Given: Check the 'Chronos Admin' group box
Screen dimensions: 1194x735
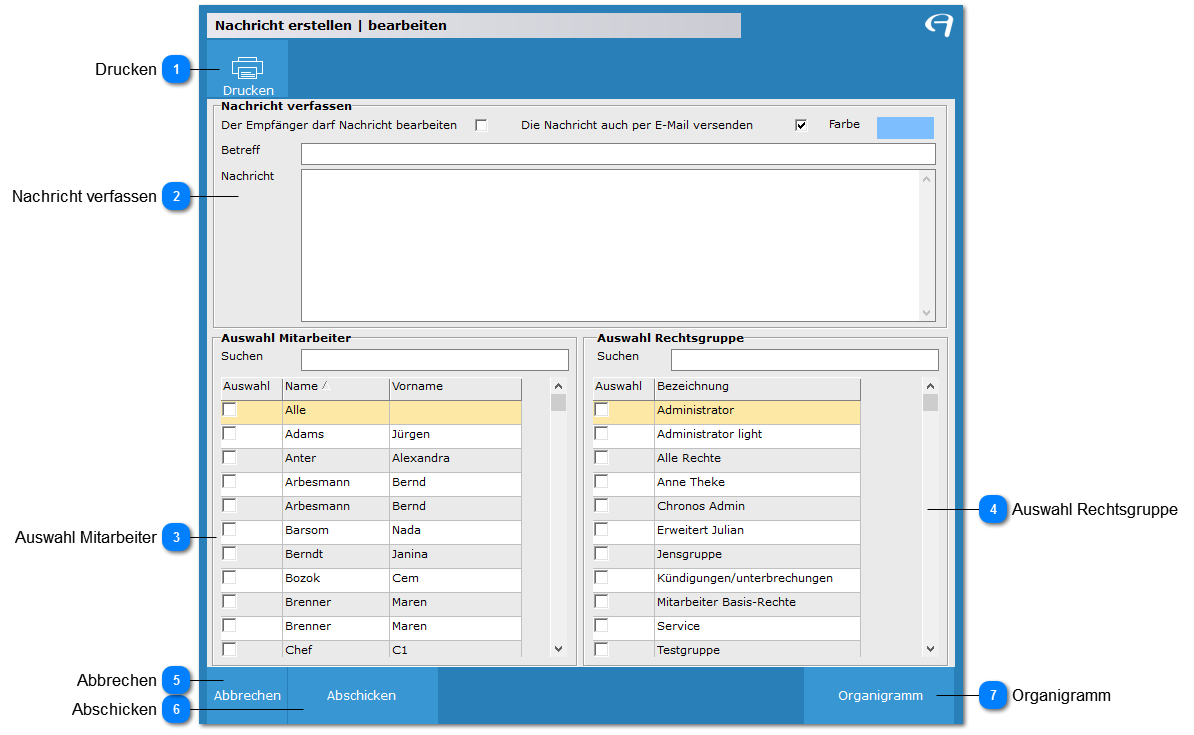Looking at the screenshot, I should (x=602, y=506).
